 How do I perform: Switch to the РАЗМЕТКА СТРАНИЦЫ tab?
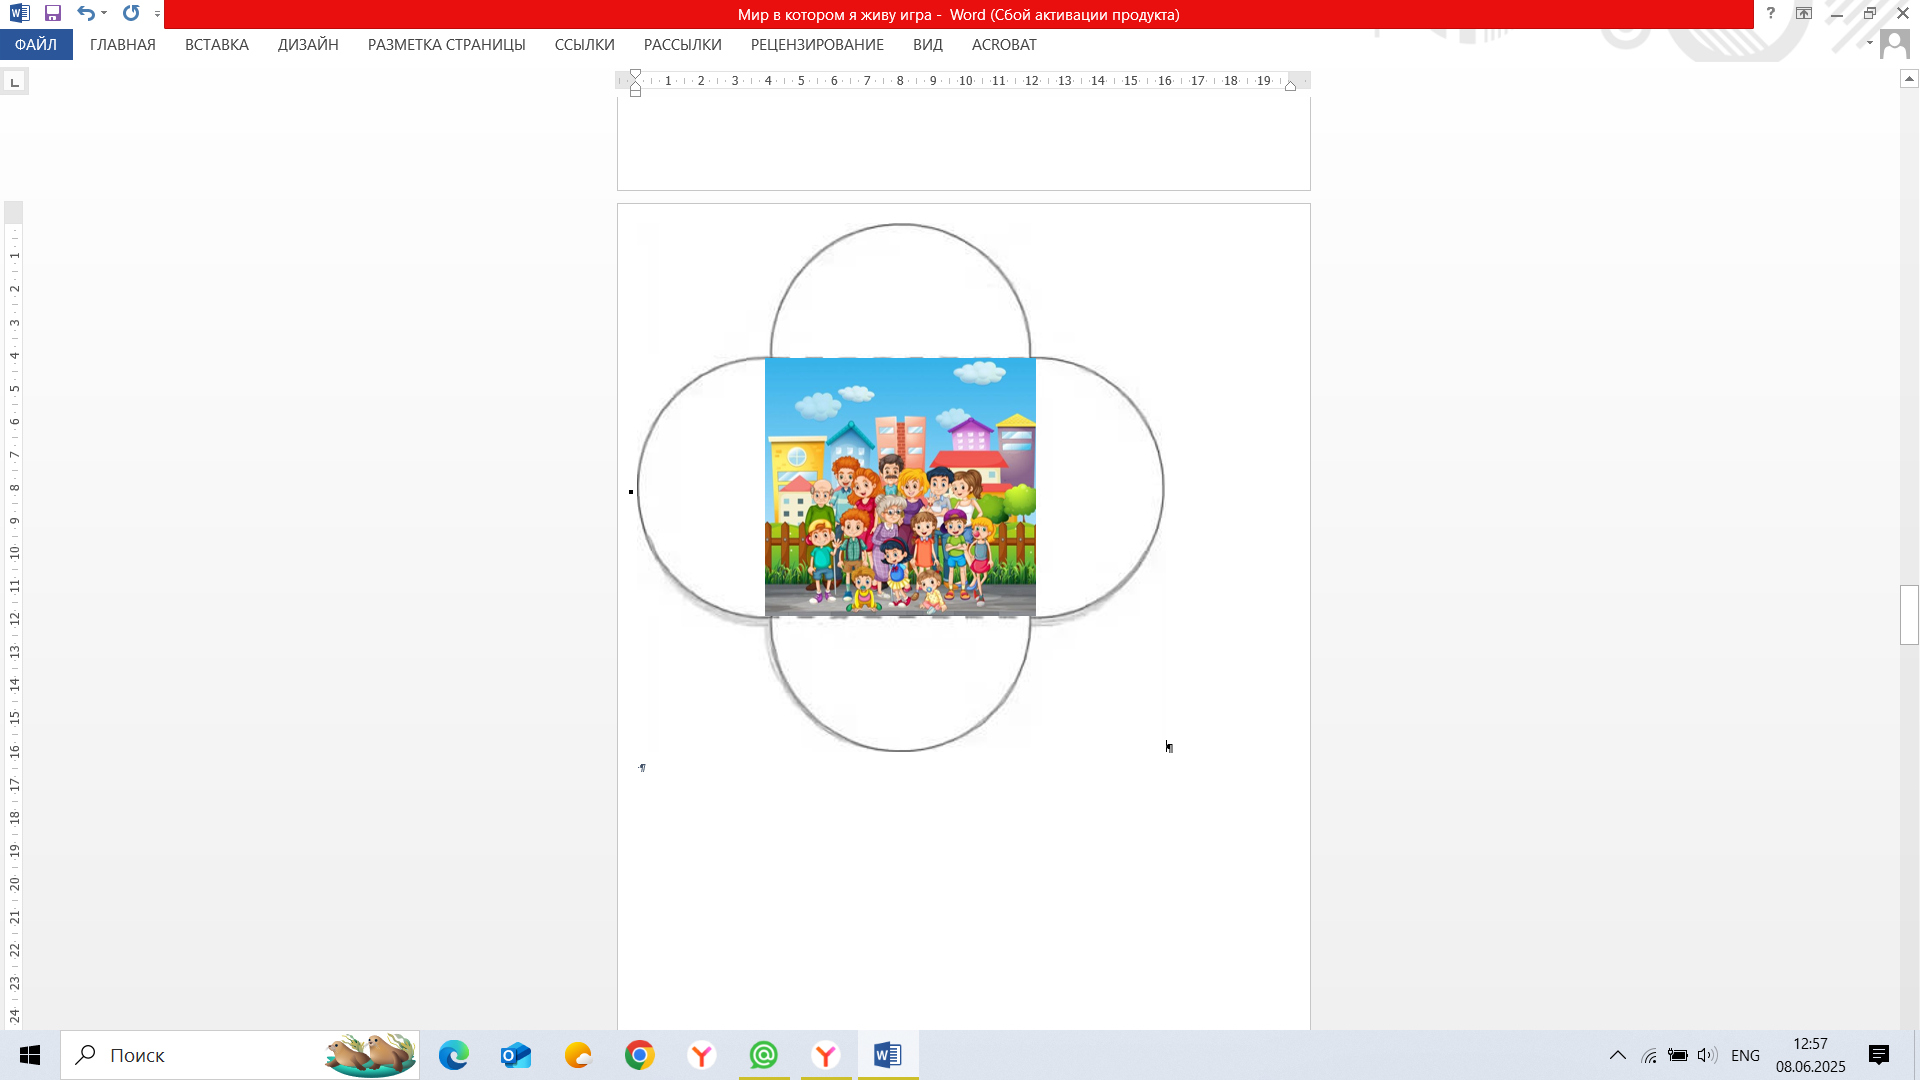point(446,45)
